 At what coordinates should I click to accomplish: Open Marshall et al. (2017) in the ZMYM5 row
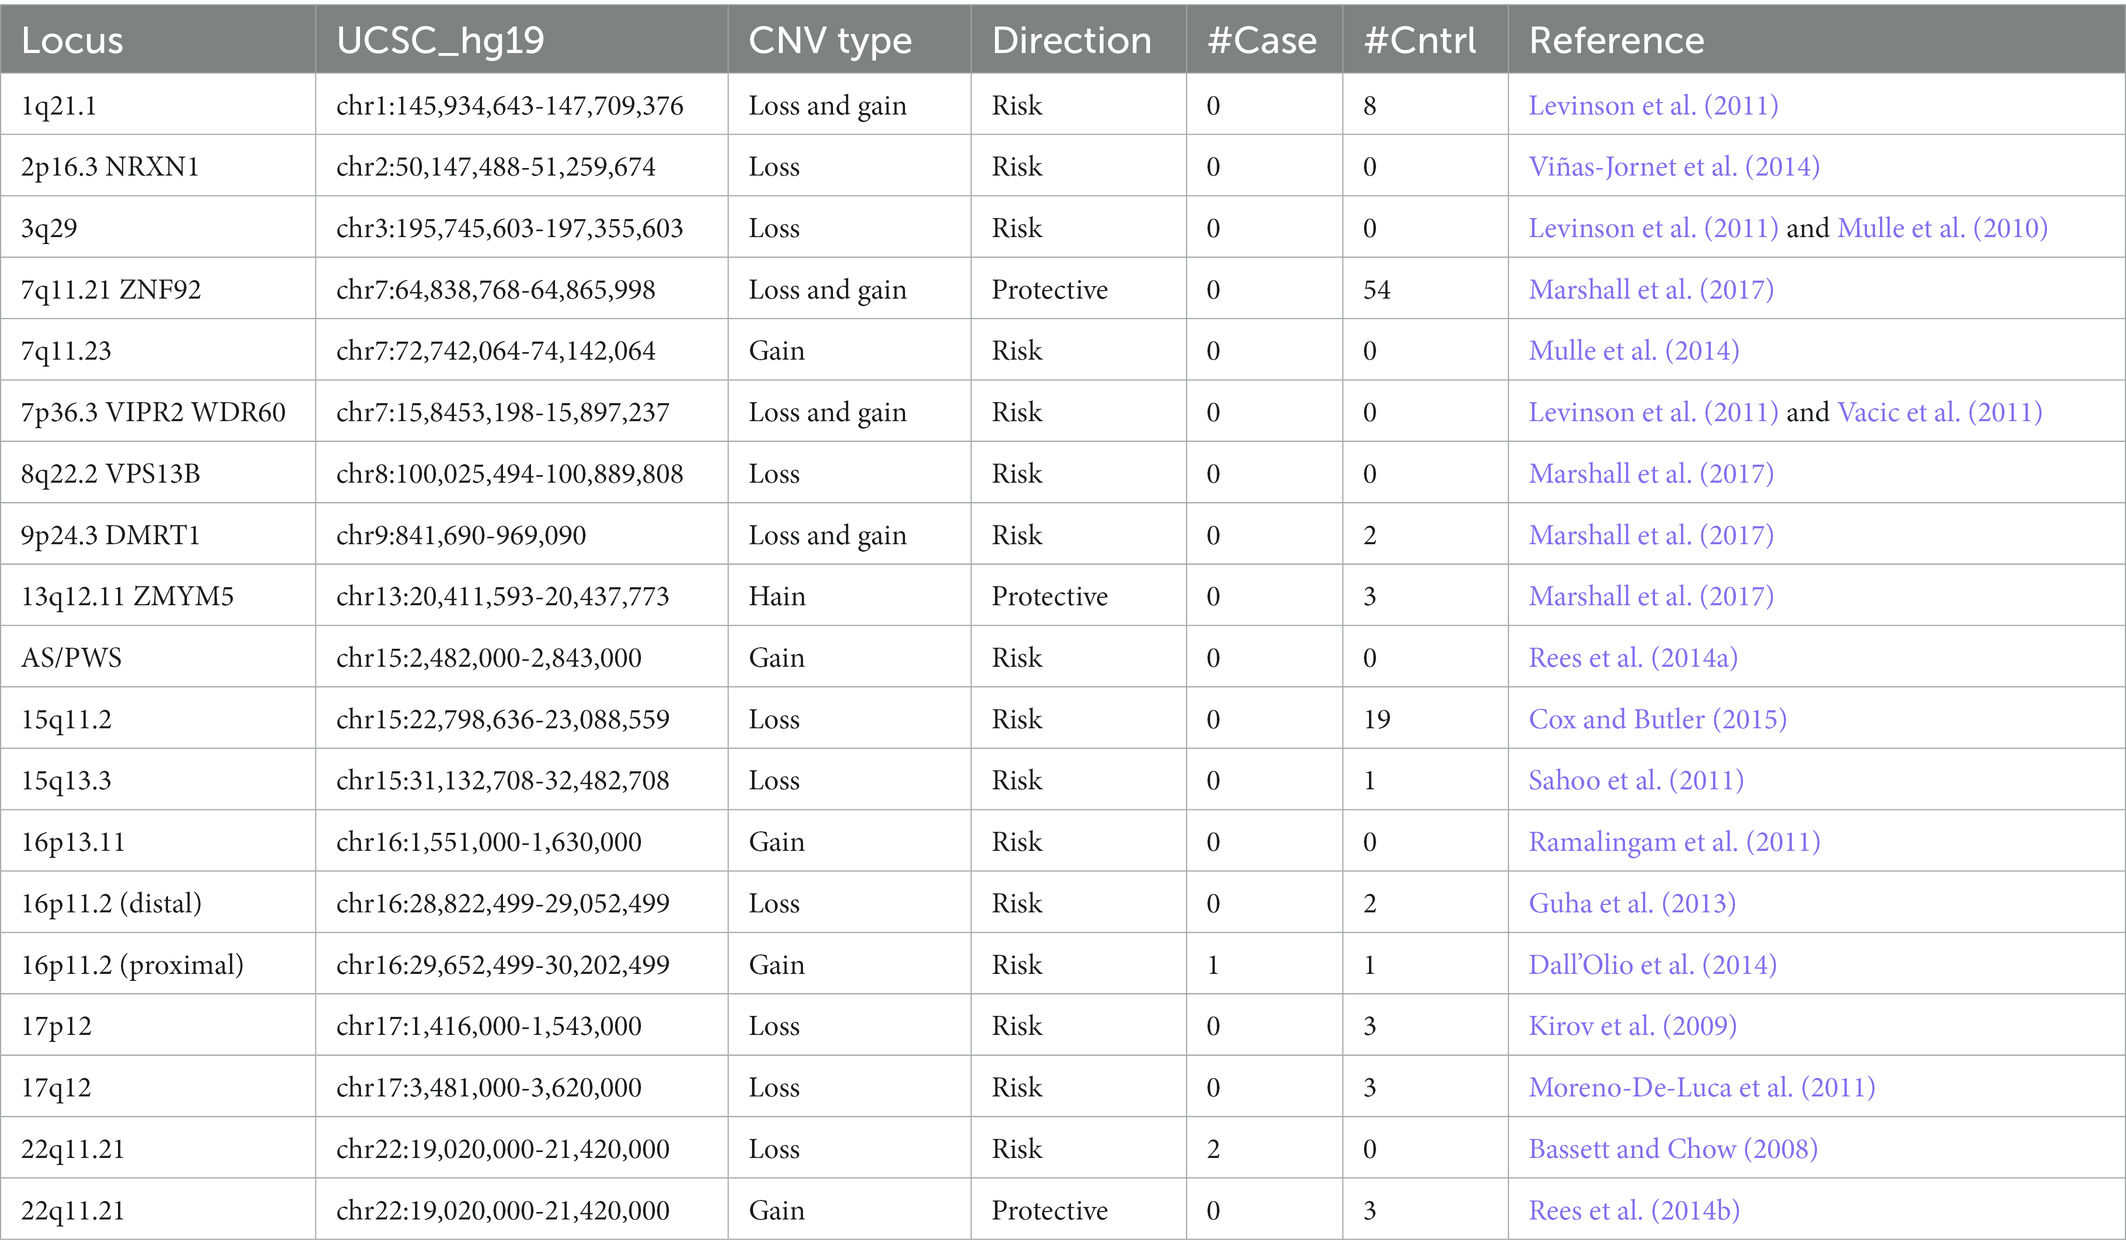1650,596
